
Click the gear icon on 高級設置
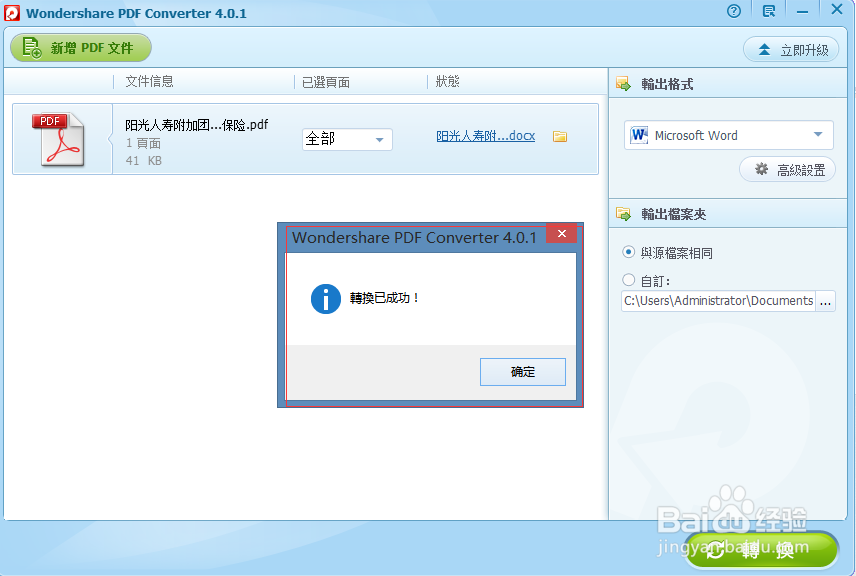(760, 168)
